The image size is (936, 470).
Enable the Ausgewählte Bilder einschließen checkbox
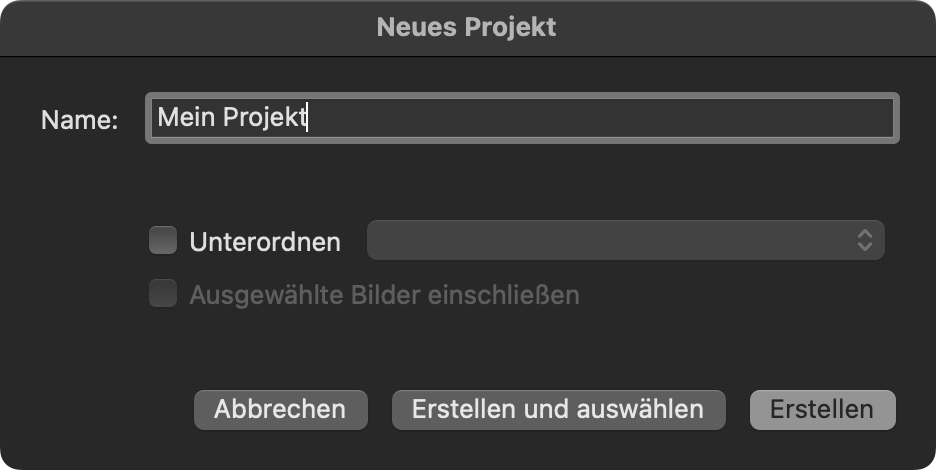pos(163,293)
